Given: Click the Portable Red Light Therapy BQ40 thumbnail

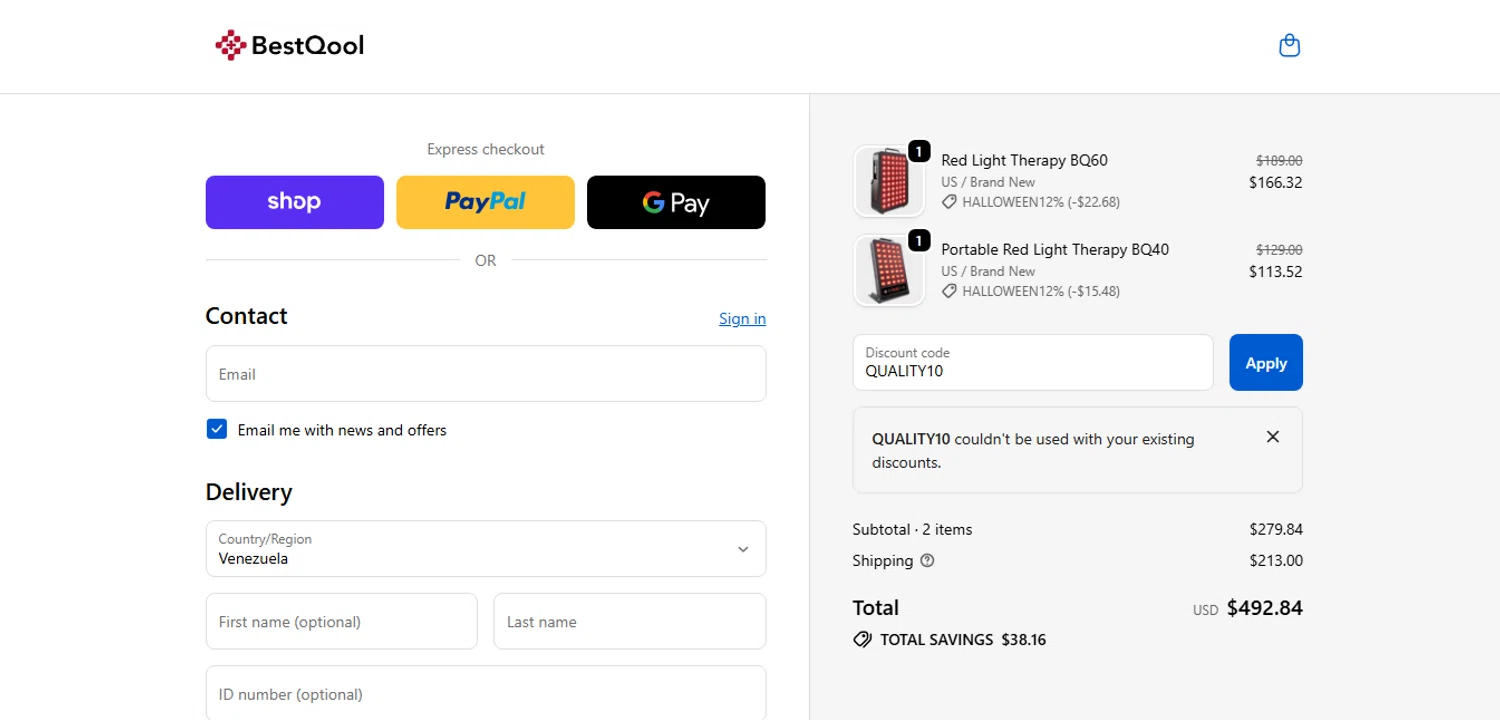Looking at the screenshot, I should 889,270.
